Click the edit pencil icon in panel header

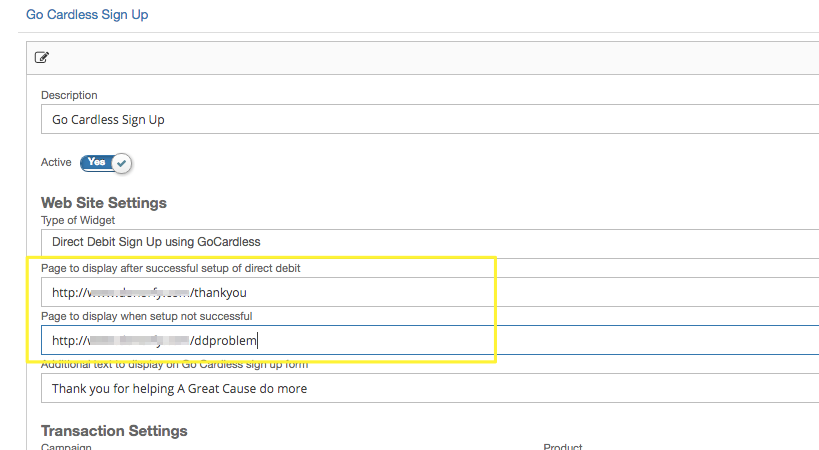42,57
